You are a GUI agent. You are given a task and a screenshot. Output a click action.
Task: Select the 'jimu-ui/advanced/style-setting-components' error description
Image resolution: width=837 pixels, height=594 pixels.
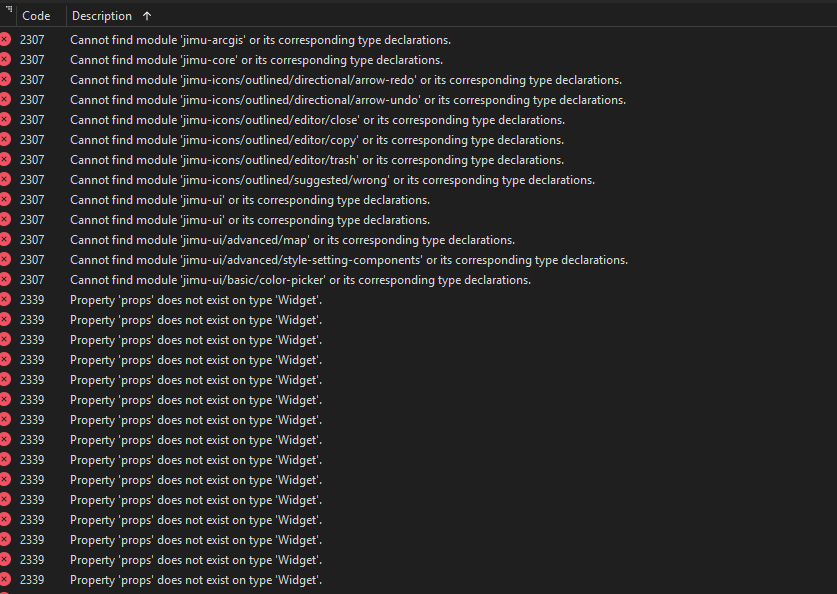[x=349, y=260]
